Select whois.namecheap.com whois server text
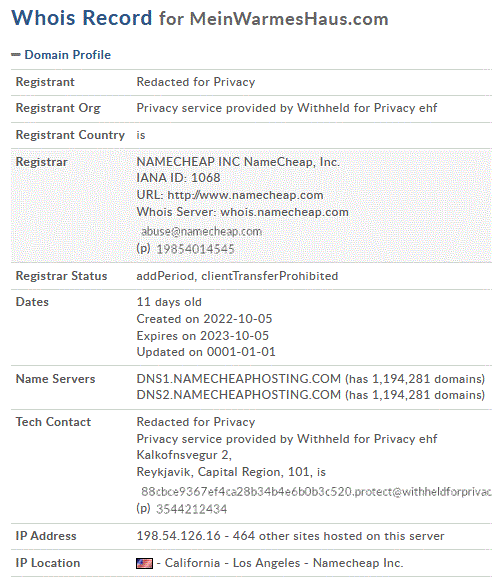 [284, 212]
